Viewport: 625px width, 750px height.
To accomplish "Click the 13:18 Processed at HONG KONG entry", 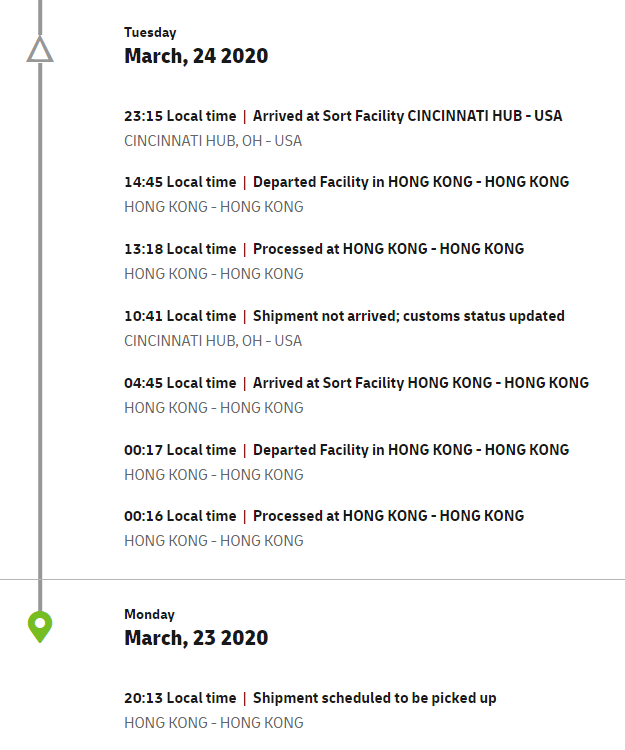I will (388, 249).
